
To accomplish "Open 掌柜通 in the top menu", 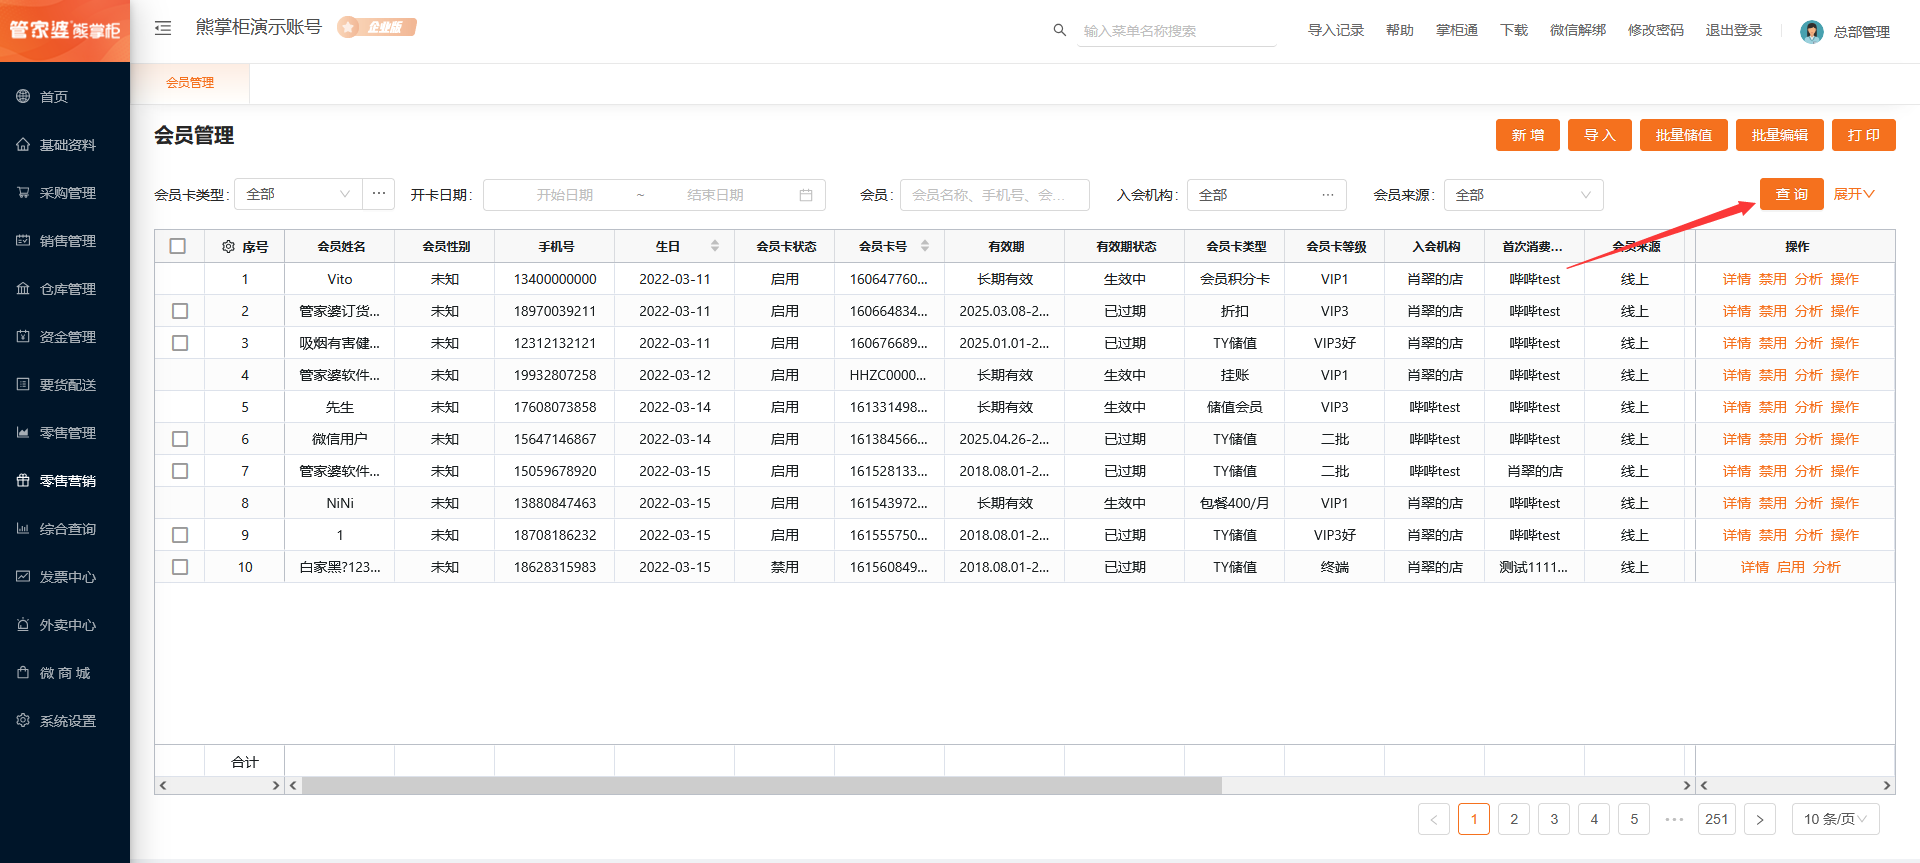I will point(1457,30).
